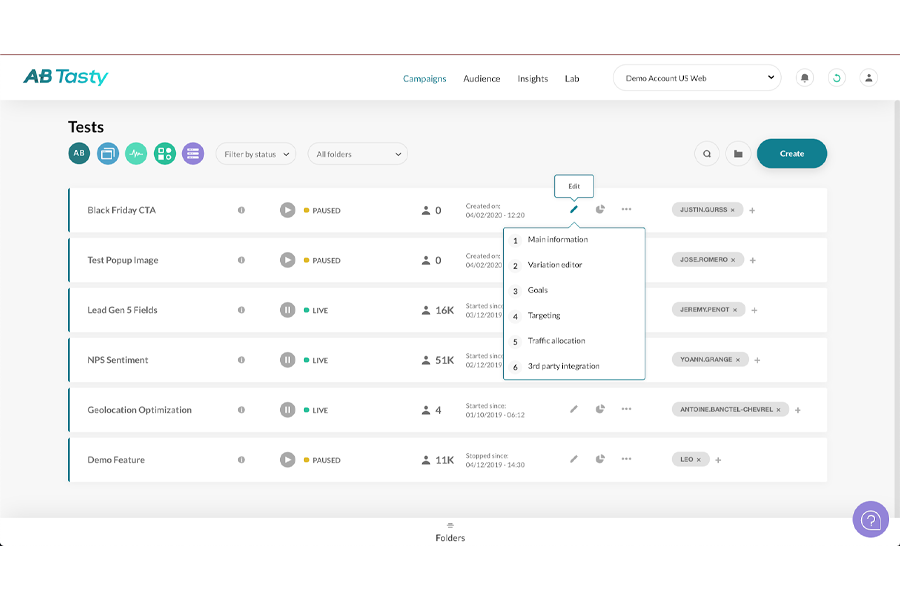Click the info icon for NPS Sentiment

[241, 360]
